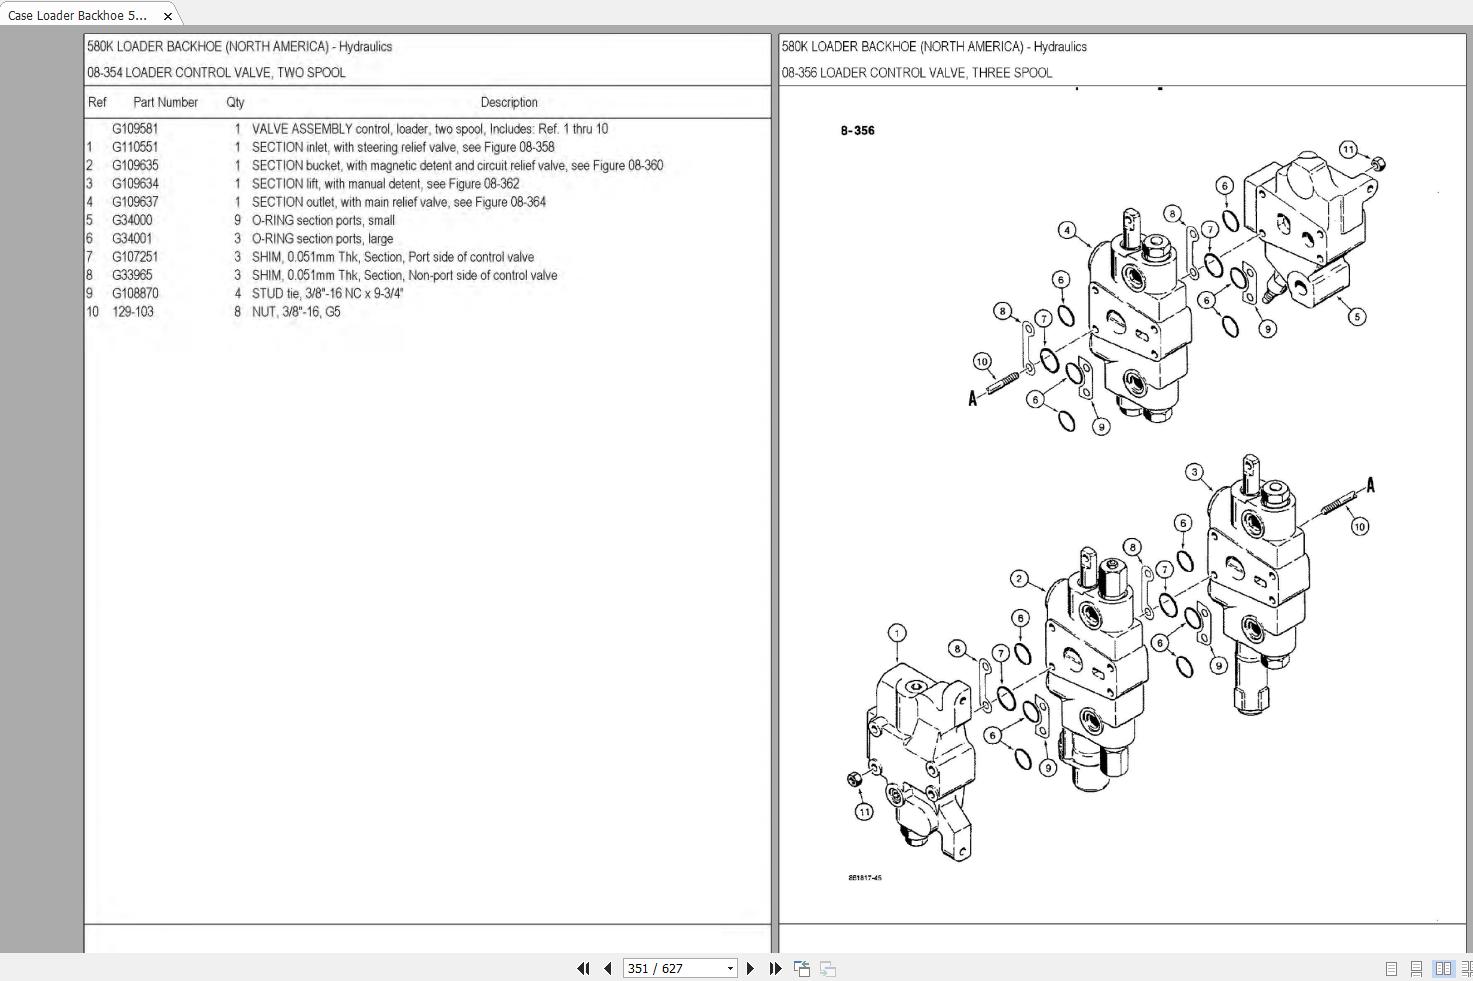This screenshot has width=1473, height=981.
Task: Select two-page facing view
Action: [1443, 968]
